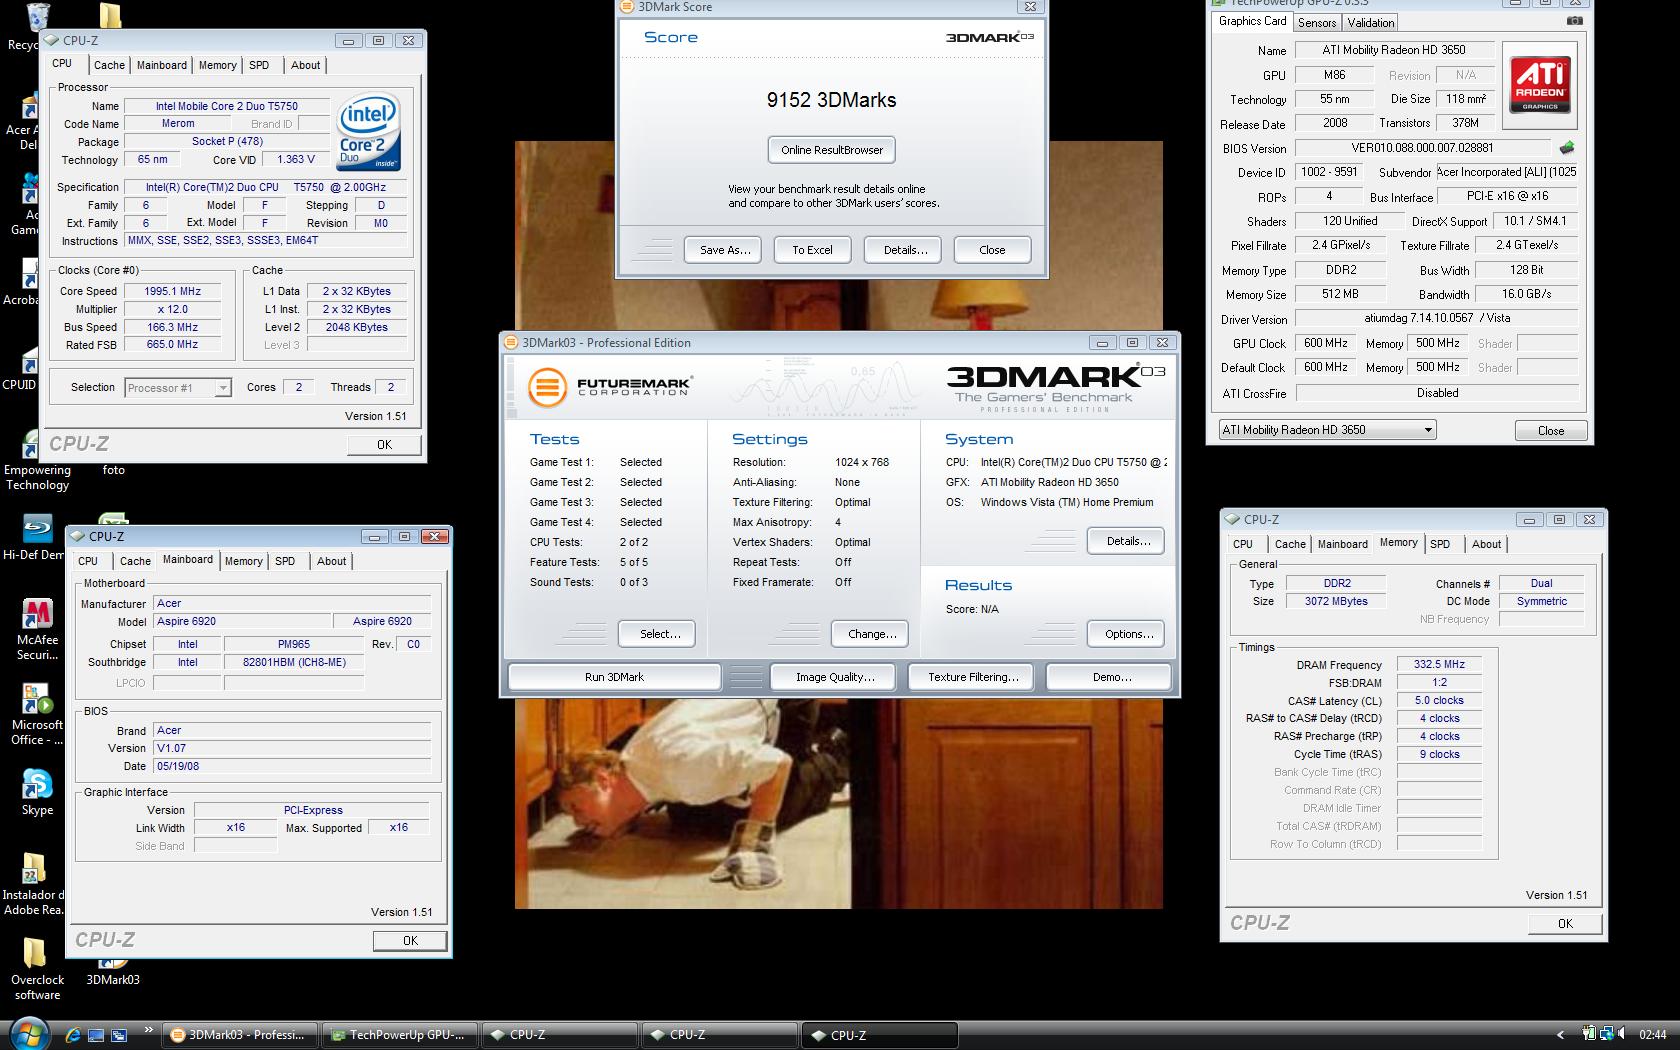
Task: Open SPD tab in Mainboard CPU-Z window
Action: [285, 561]
